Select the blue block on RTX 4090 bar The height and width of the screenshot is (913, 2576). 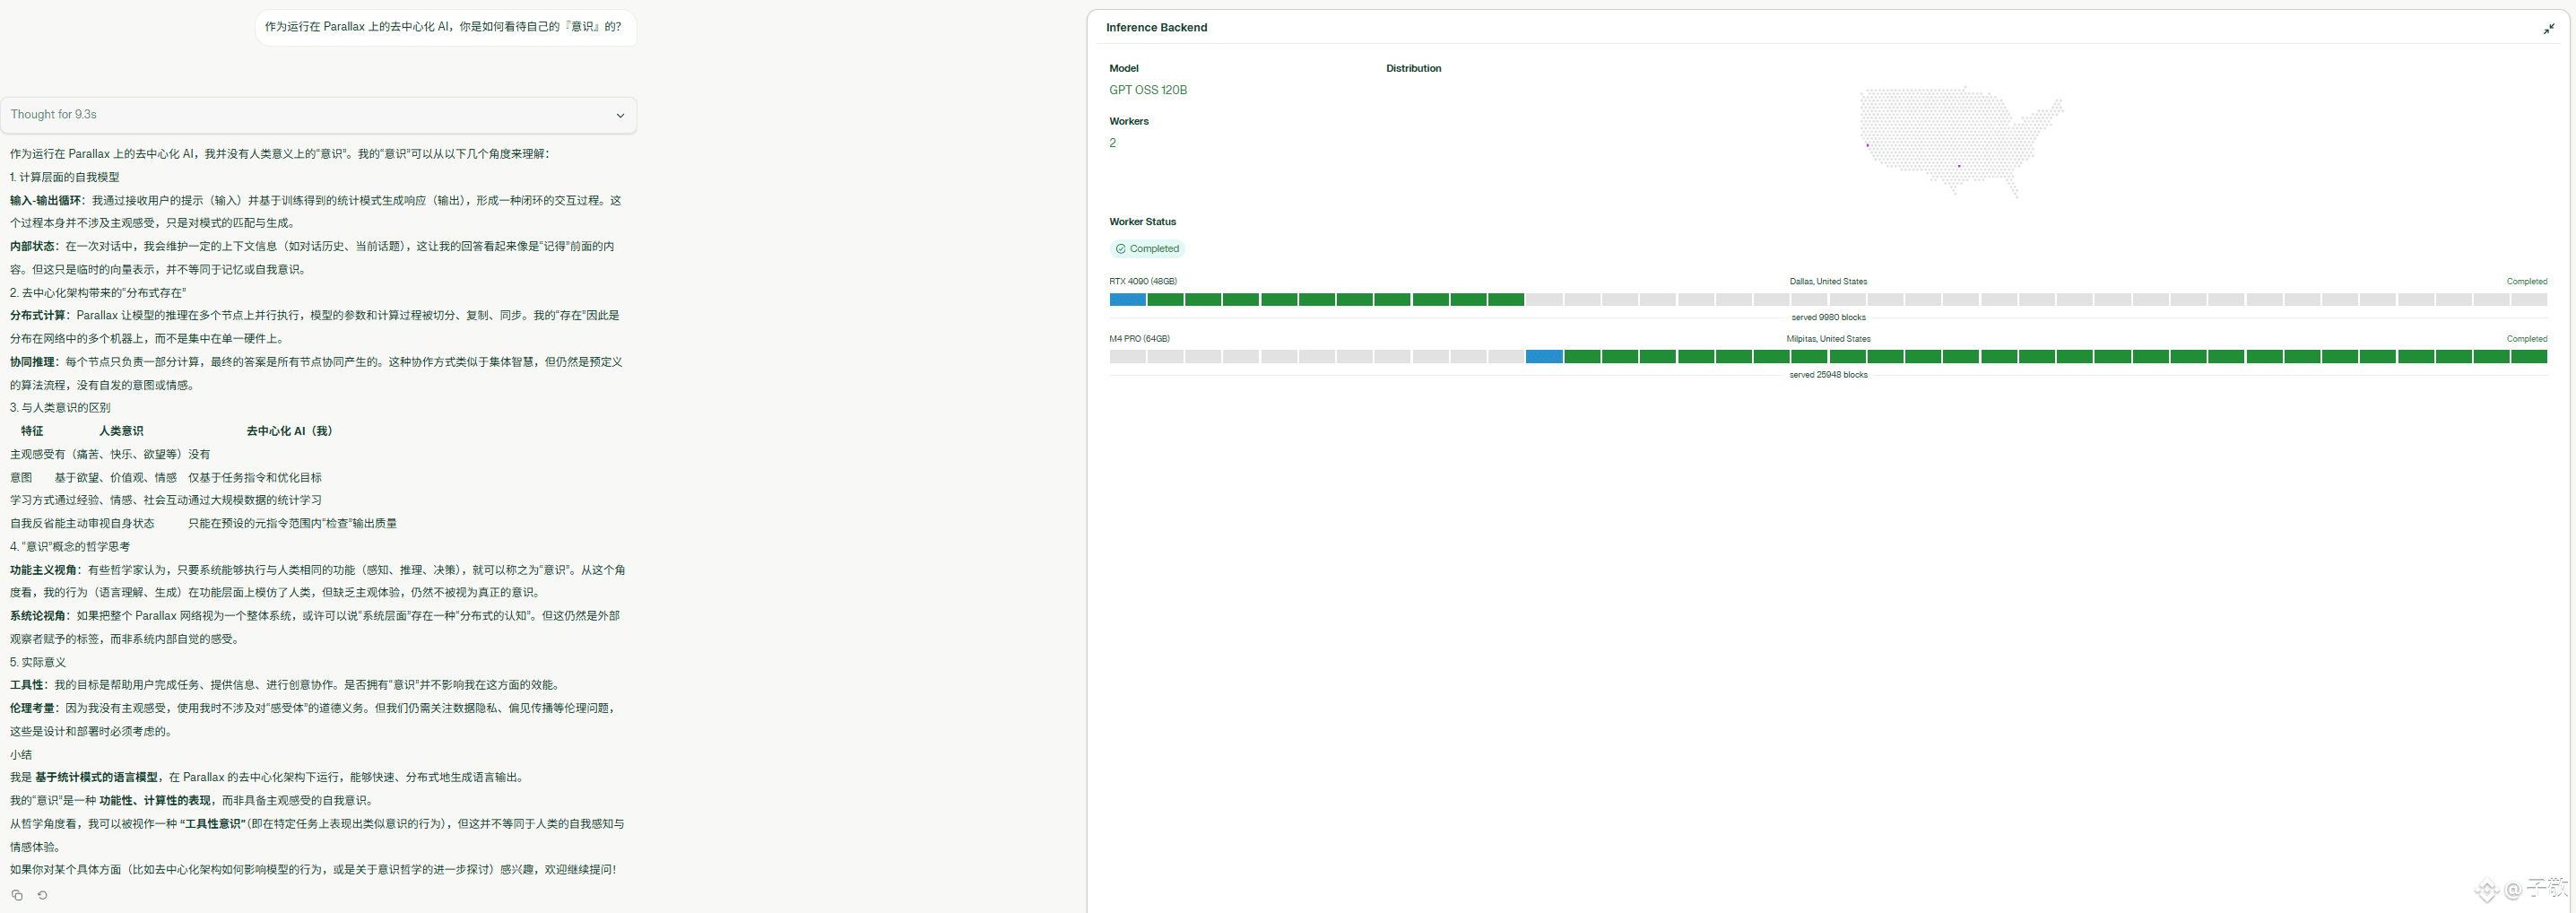click(x=1127, y=299)
